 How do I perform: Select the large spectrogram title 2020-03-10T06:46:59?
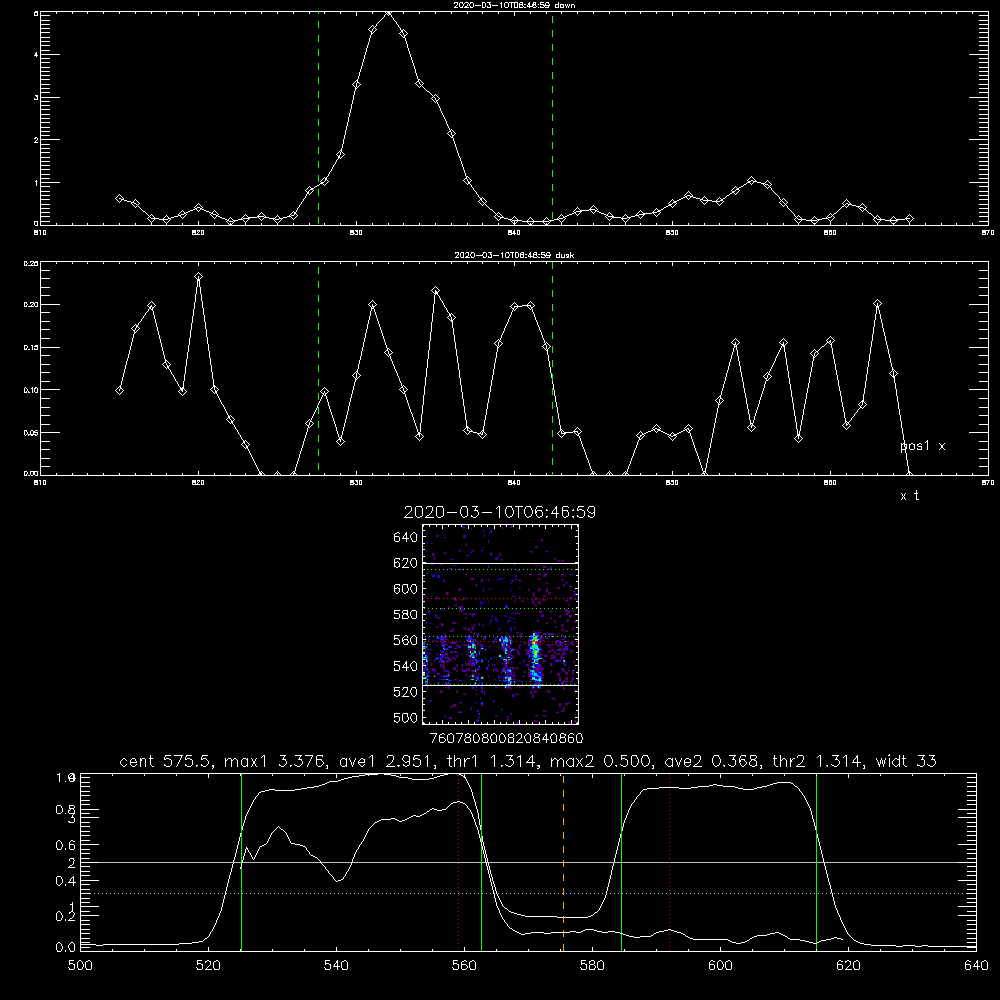[499, 512]
